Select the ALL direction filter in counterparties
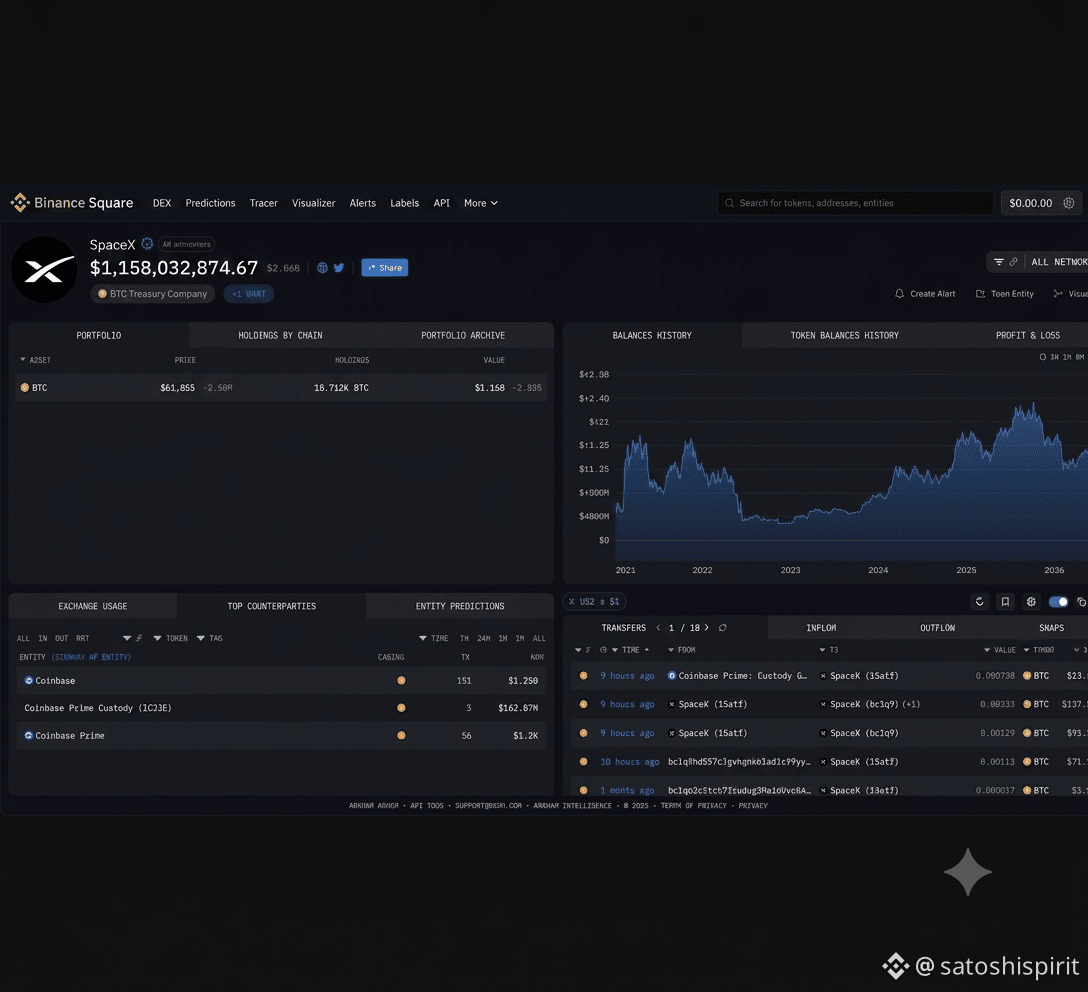Image resolution: width=1088 pixels, height=992 pixels. click(x=23, y=638)
